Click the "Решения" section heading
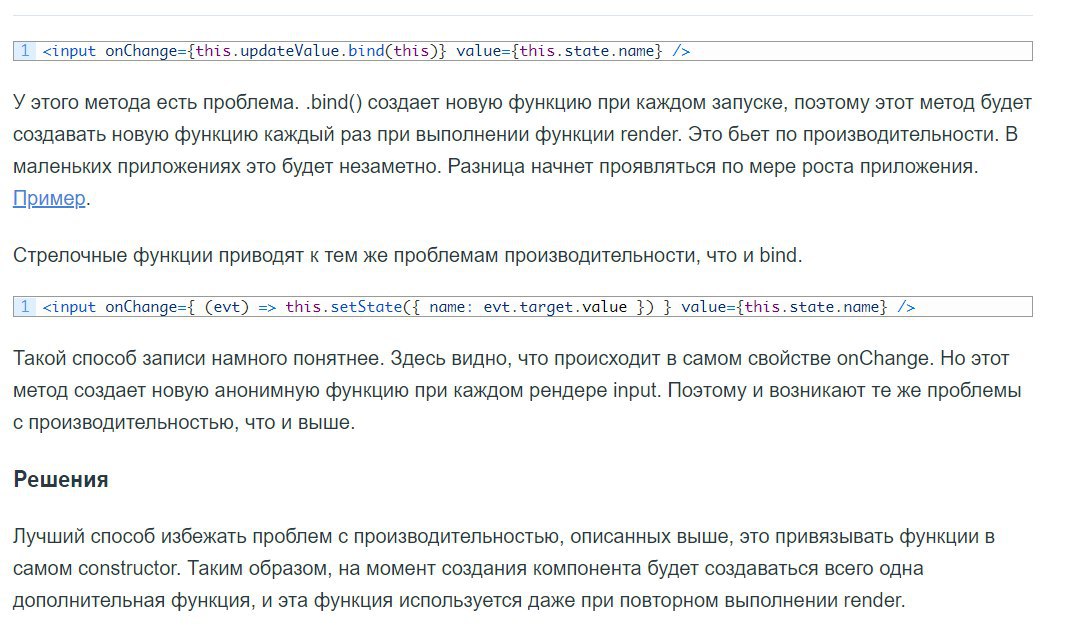 pyautogui.click(x=61, y=479)
